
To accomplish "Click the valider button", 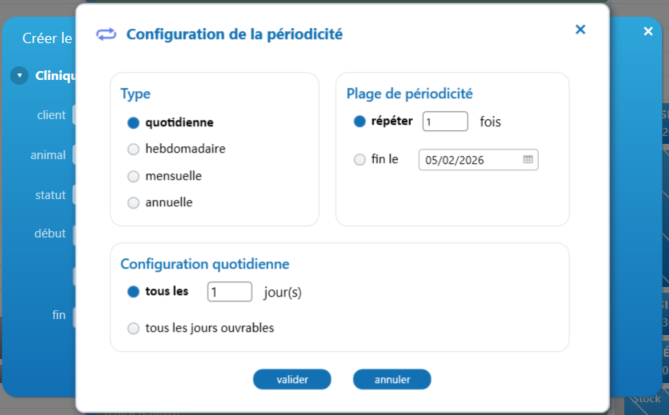I will click(291, 379).
